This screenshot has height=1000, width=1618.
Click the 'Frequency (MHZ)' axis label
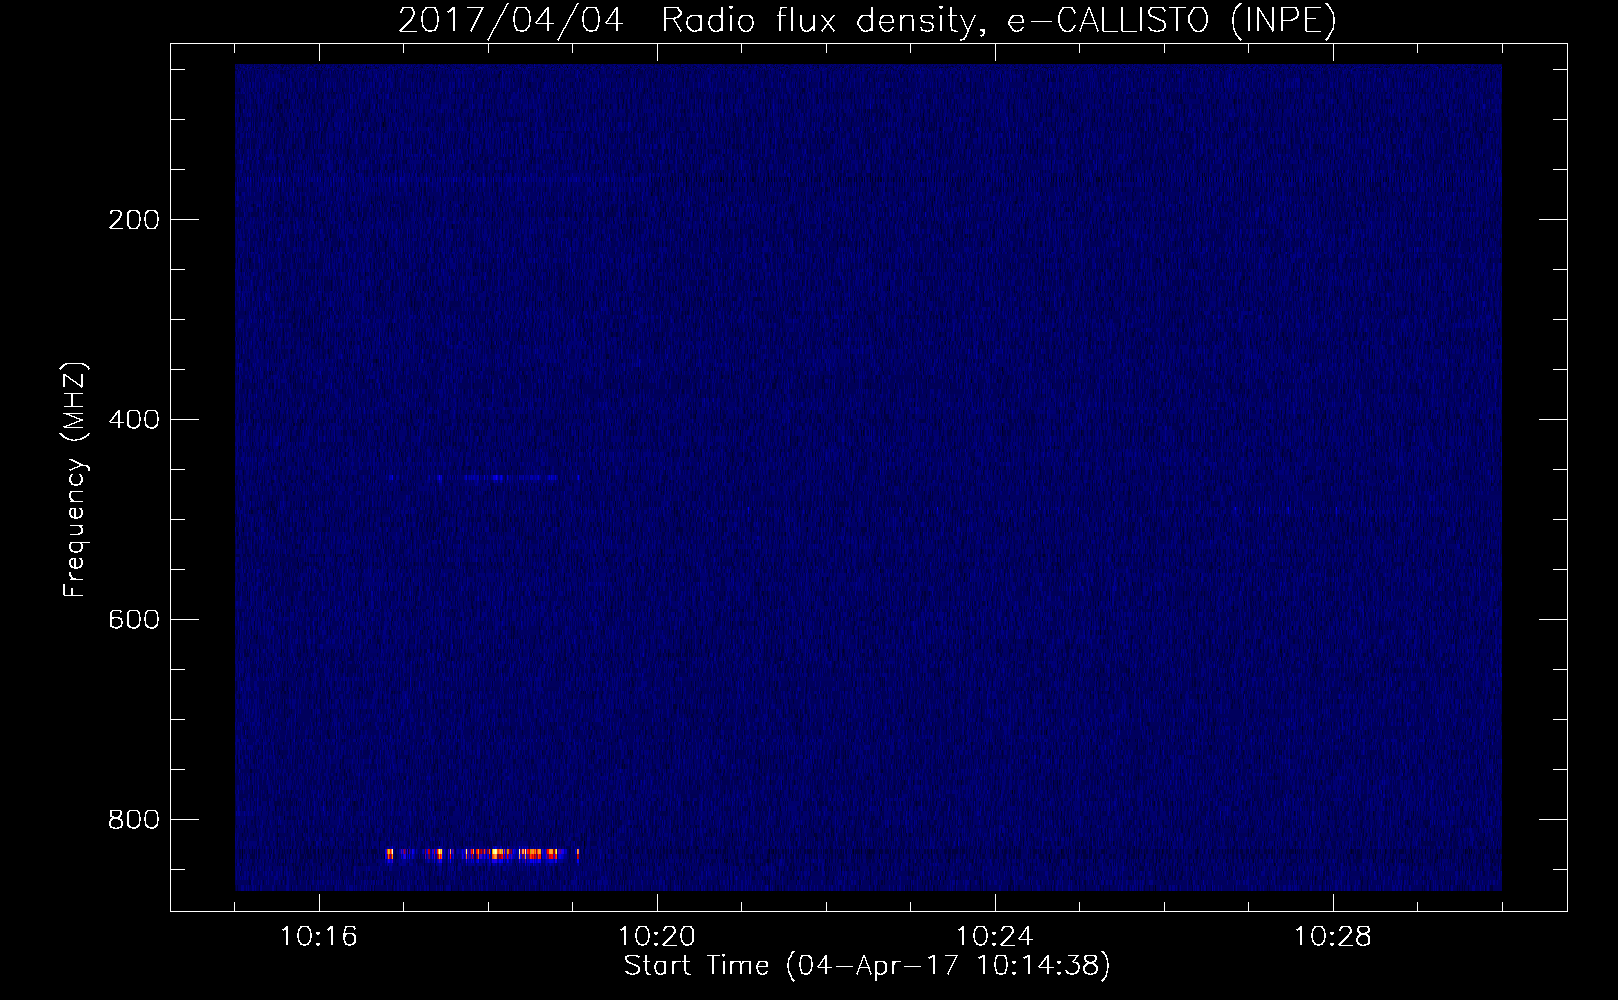75,479
